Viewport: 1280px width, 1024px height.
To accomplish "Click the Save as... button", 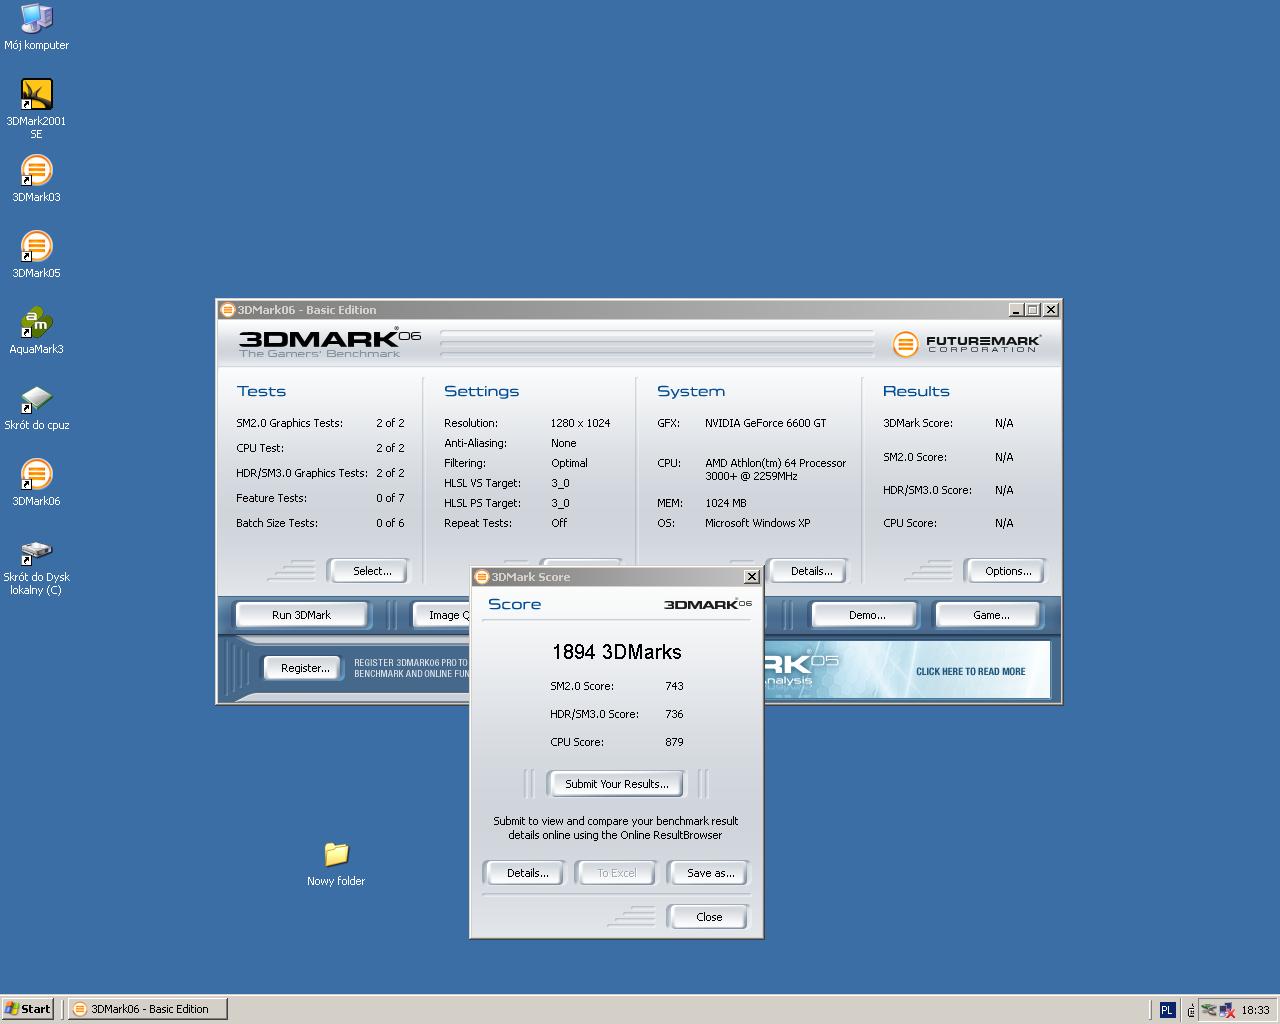I will 710,873.
